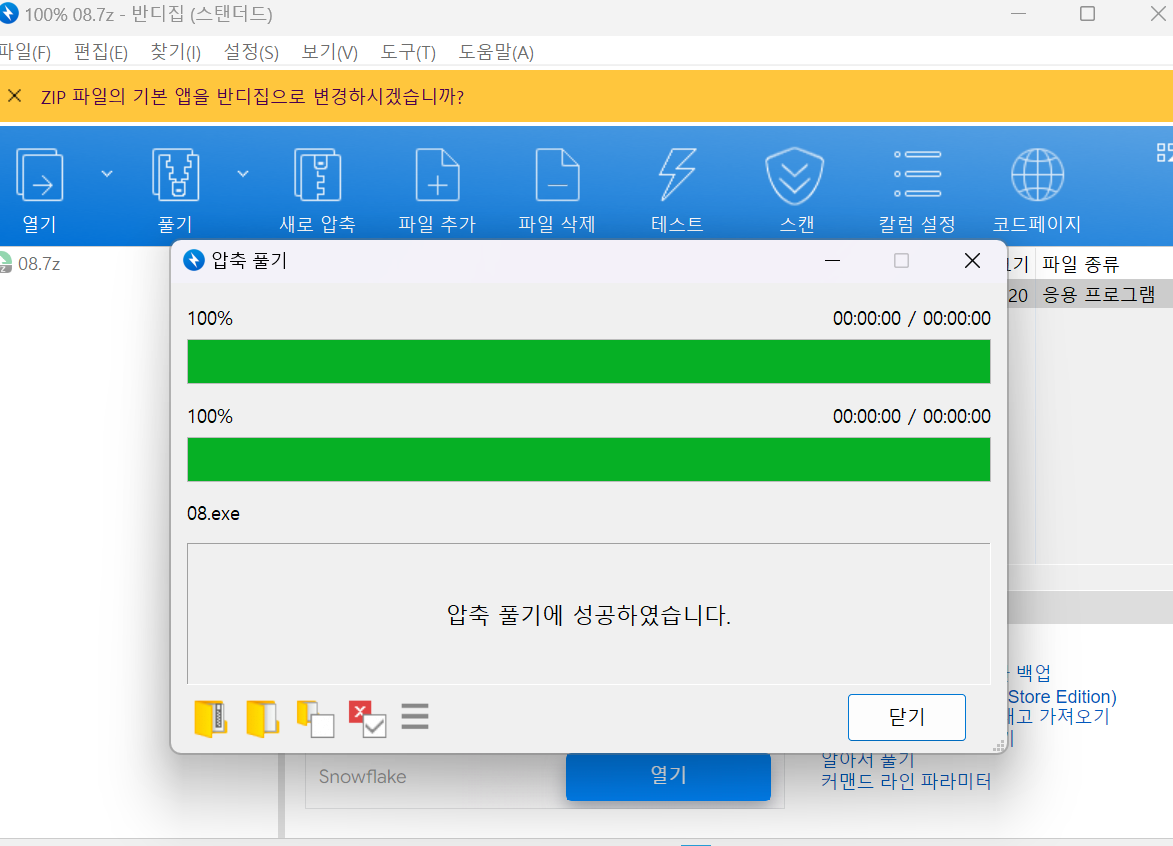Click the 열기 (Open) toolbar icon

click(40, 176)
